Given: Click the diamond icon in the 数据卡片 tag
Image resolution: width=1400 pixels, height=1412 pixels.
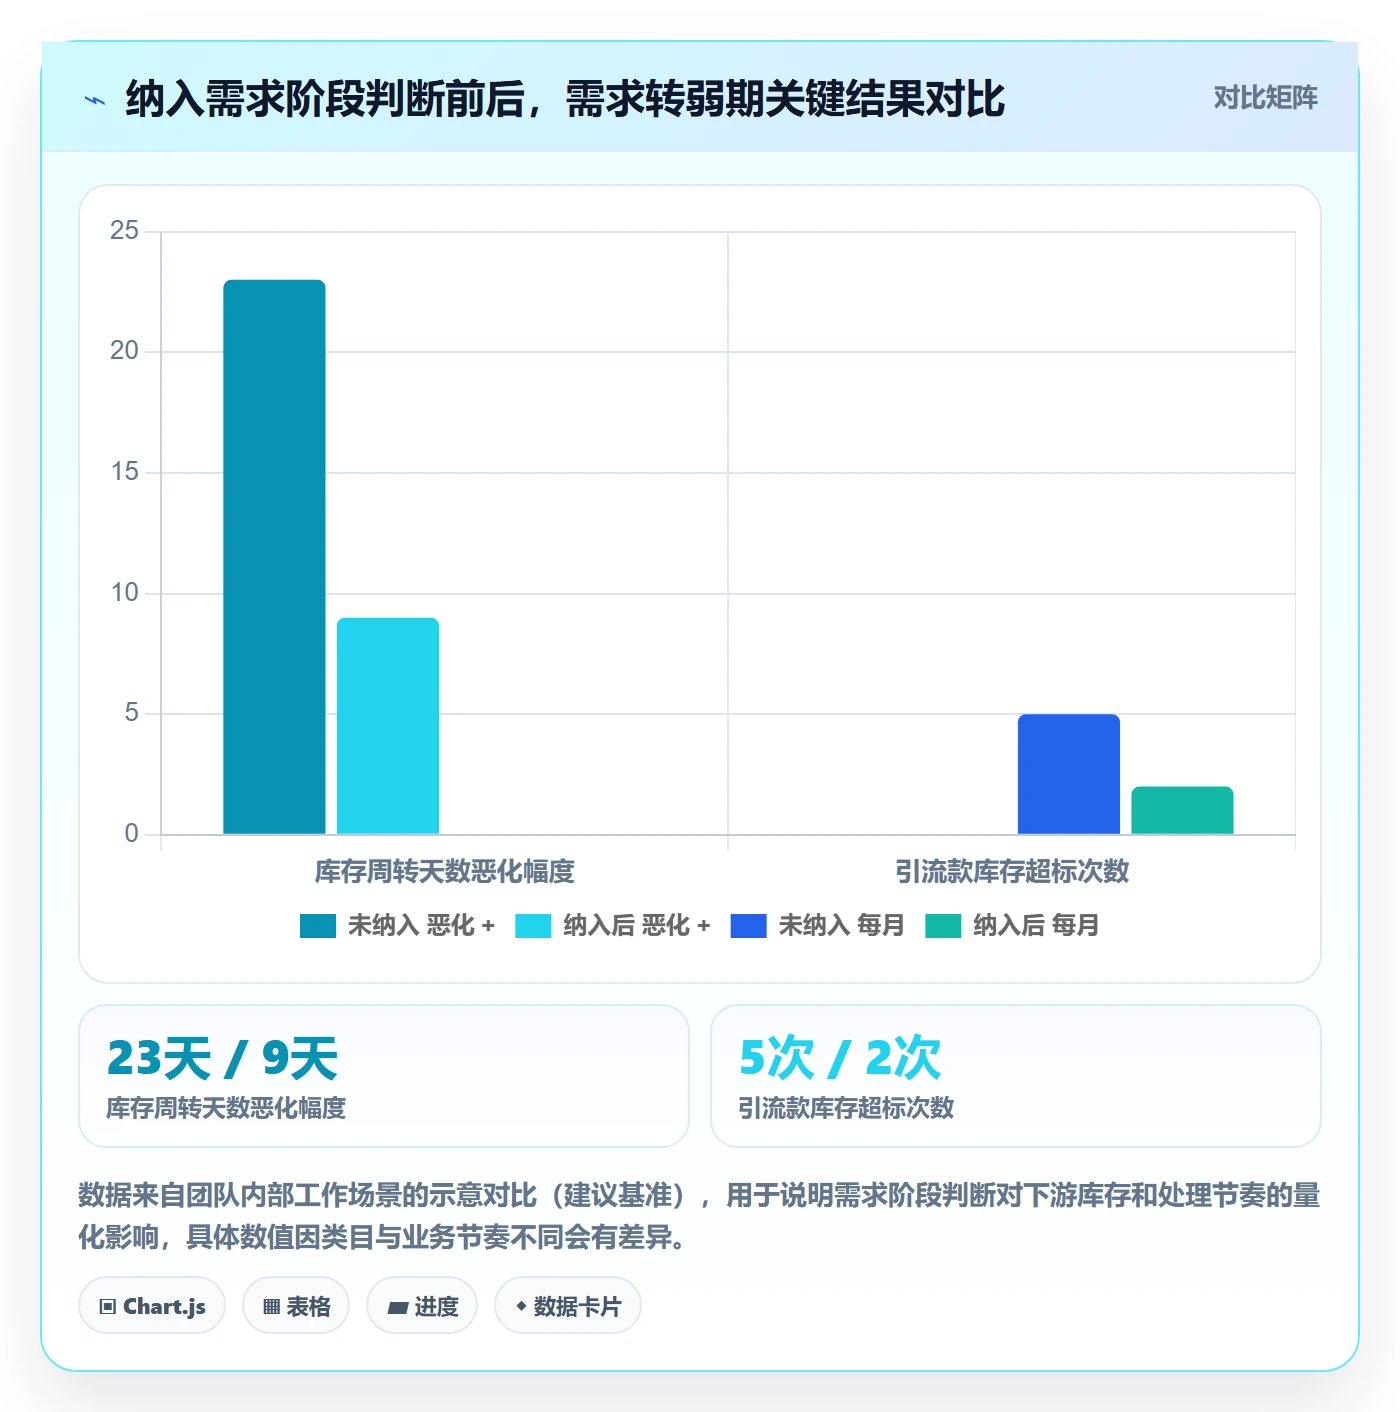Looking at the screenshot, I should [521, 1306].
